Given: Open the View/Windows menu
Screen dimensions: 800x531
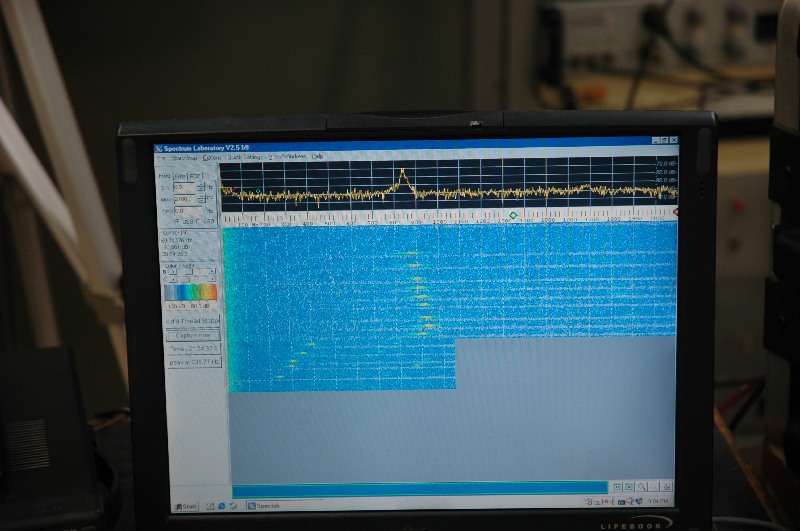Looking at the screenshot, I should click(x=287, y=157).
